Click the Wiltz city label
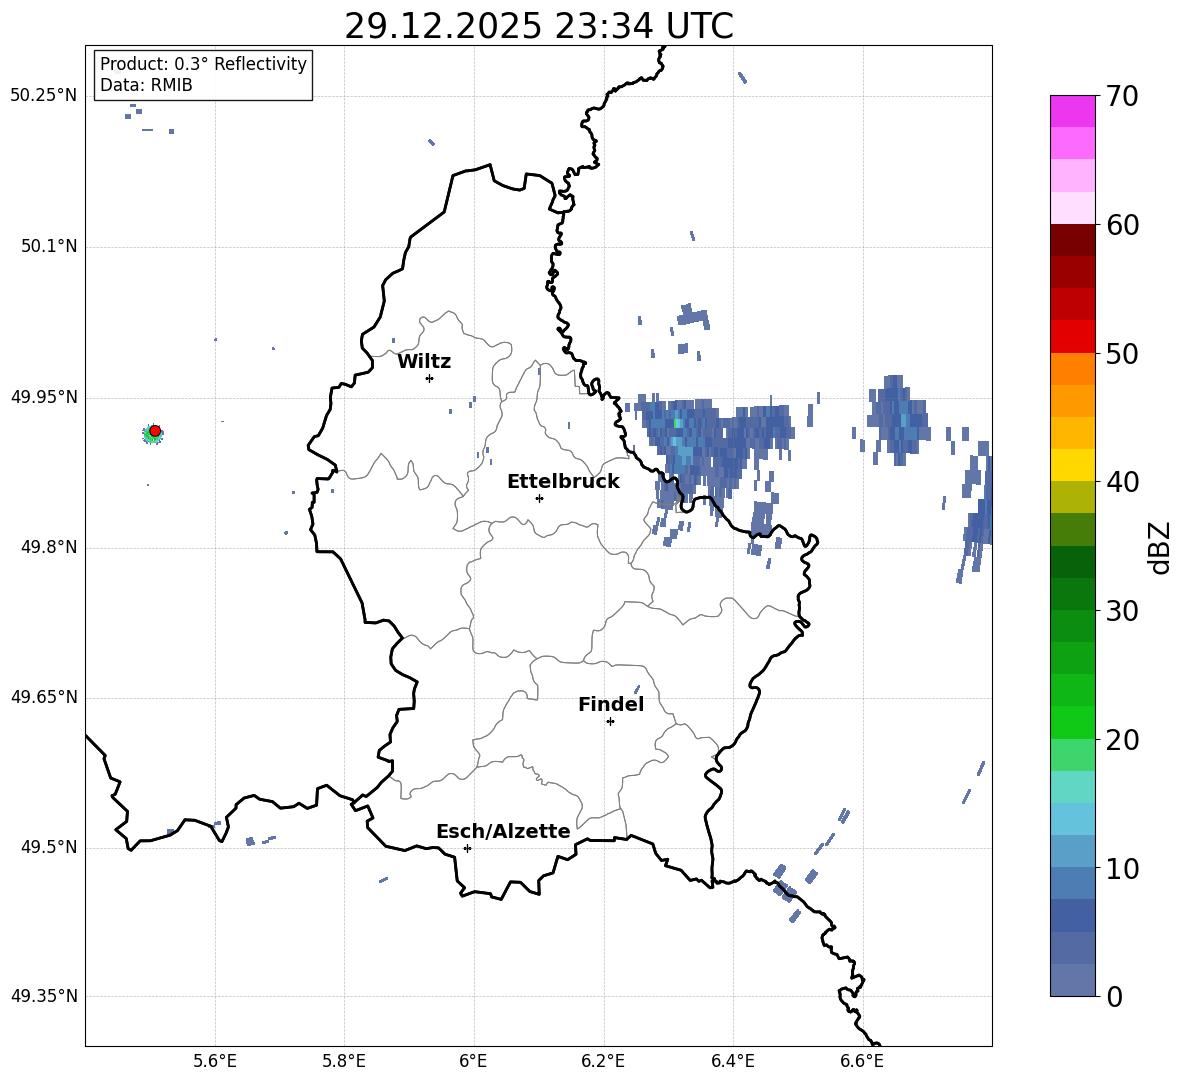 424,362
